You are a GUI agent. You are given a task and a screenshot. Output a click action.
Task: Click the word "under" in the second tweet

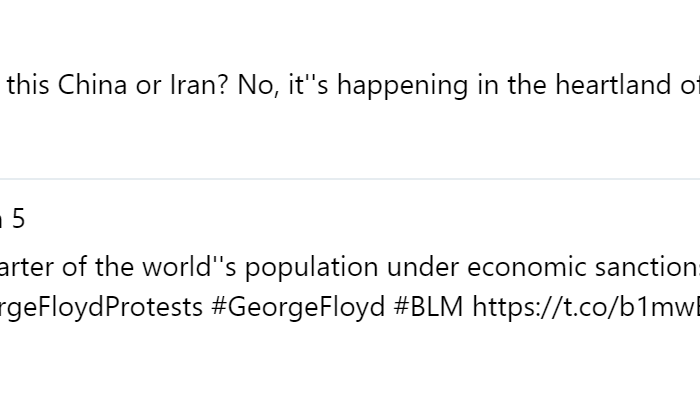pos(422,267)
